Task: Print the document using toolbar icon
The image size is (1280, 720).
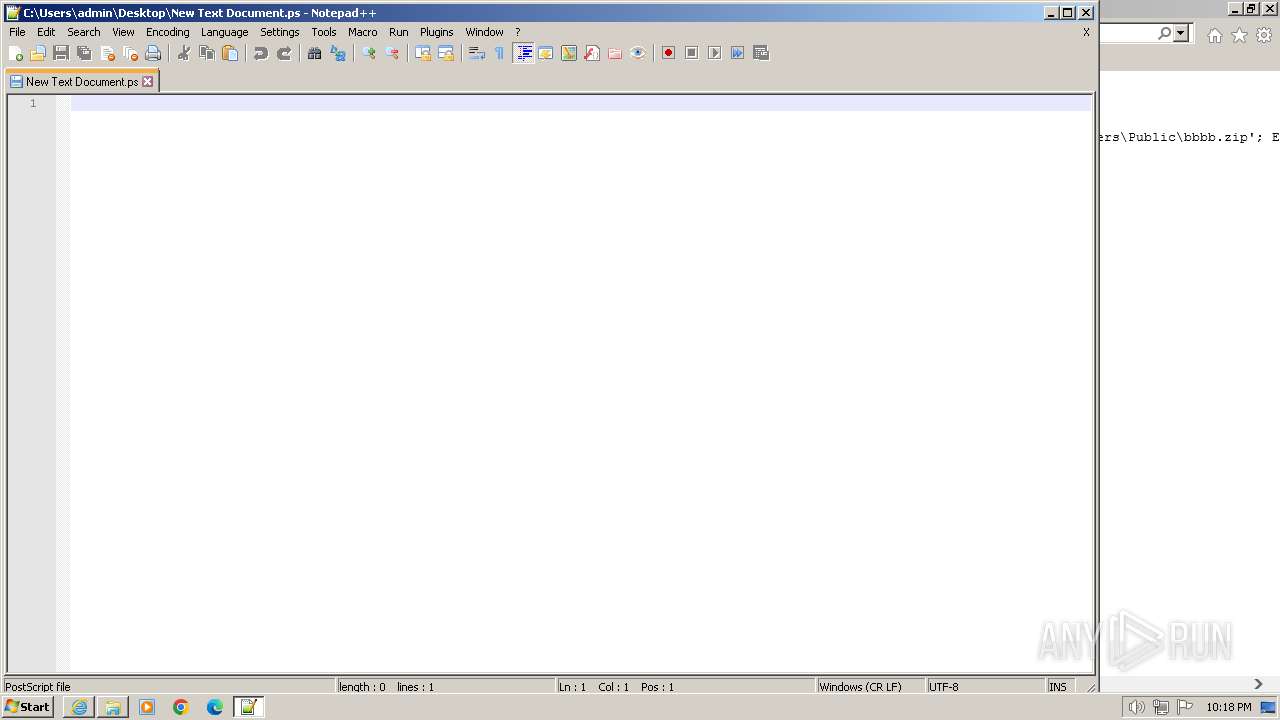Action: click(153, 53)
